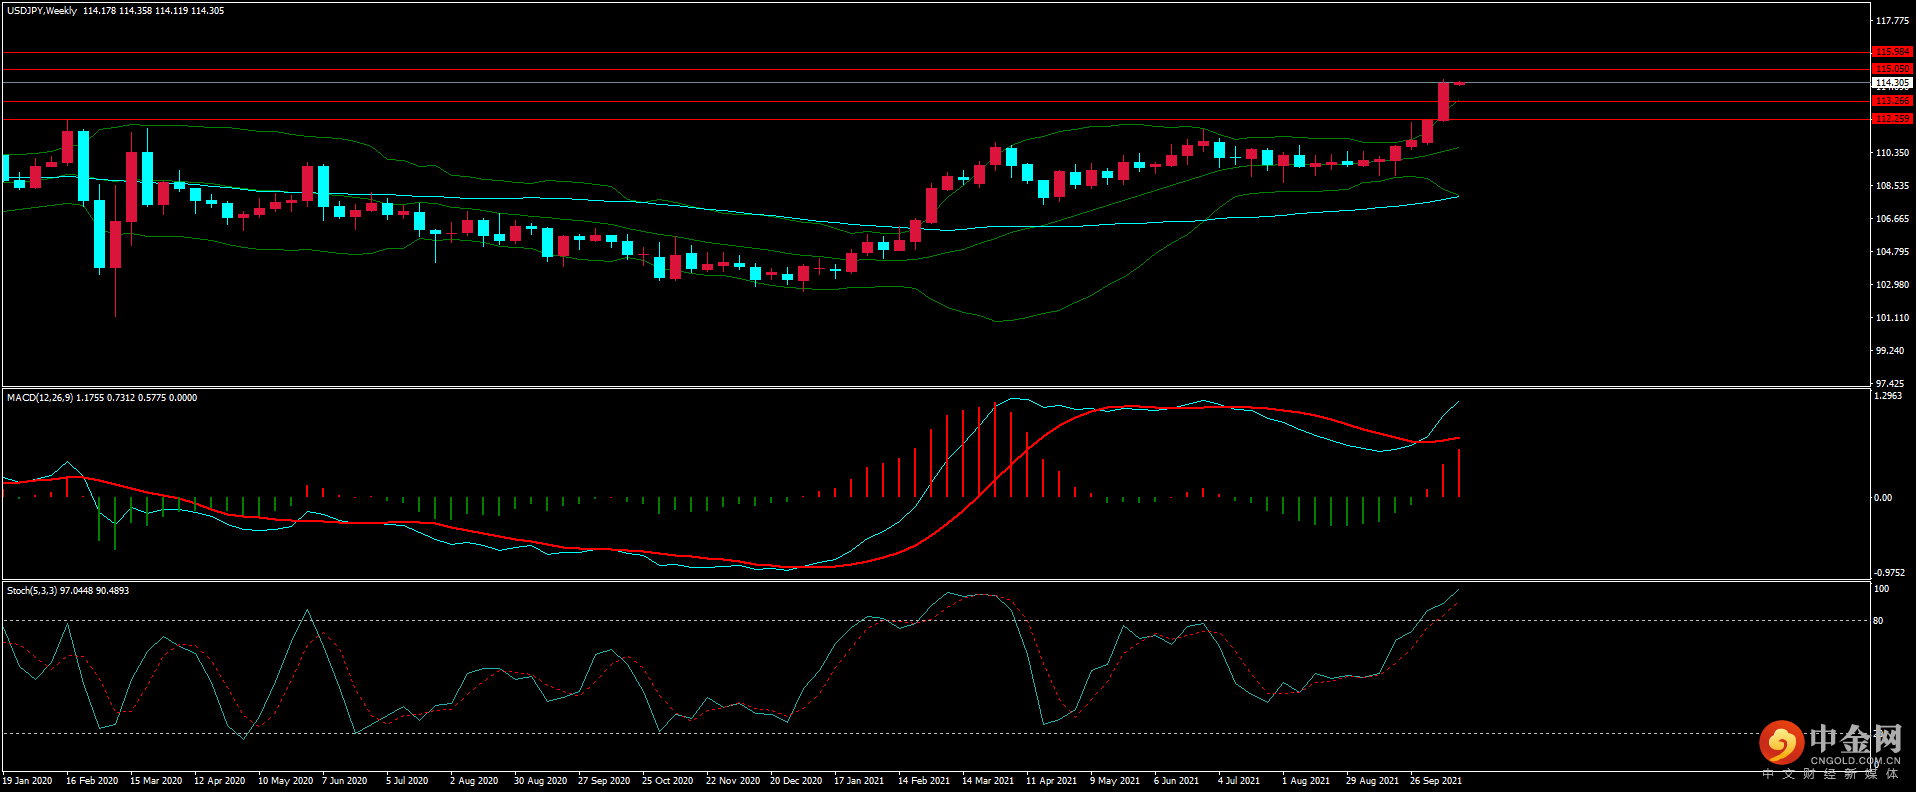Click the latest small candle at 114.305
1916x792 pixels.
tap(1459, 83)
